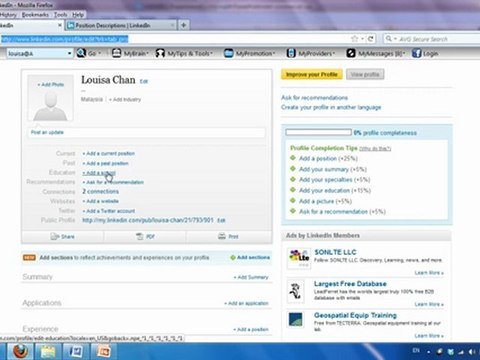Click Add a school link

coord(99,173)
